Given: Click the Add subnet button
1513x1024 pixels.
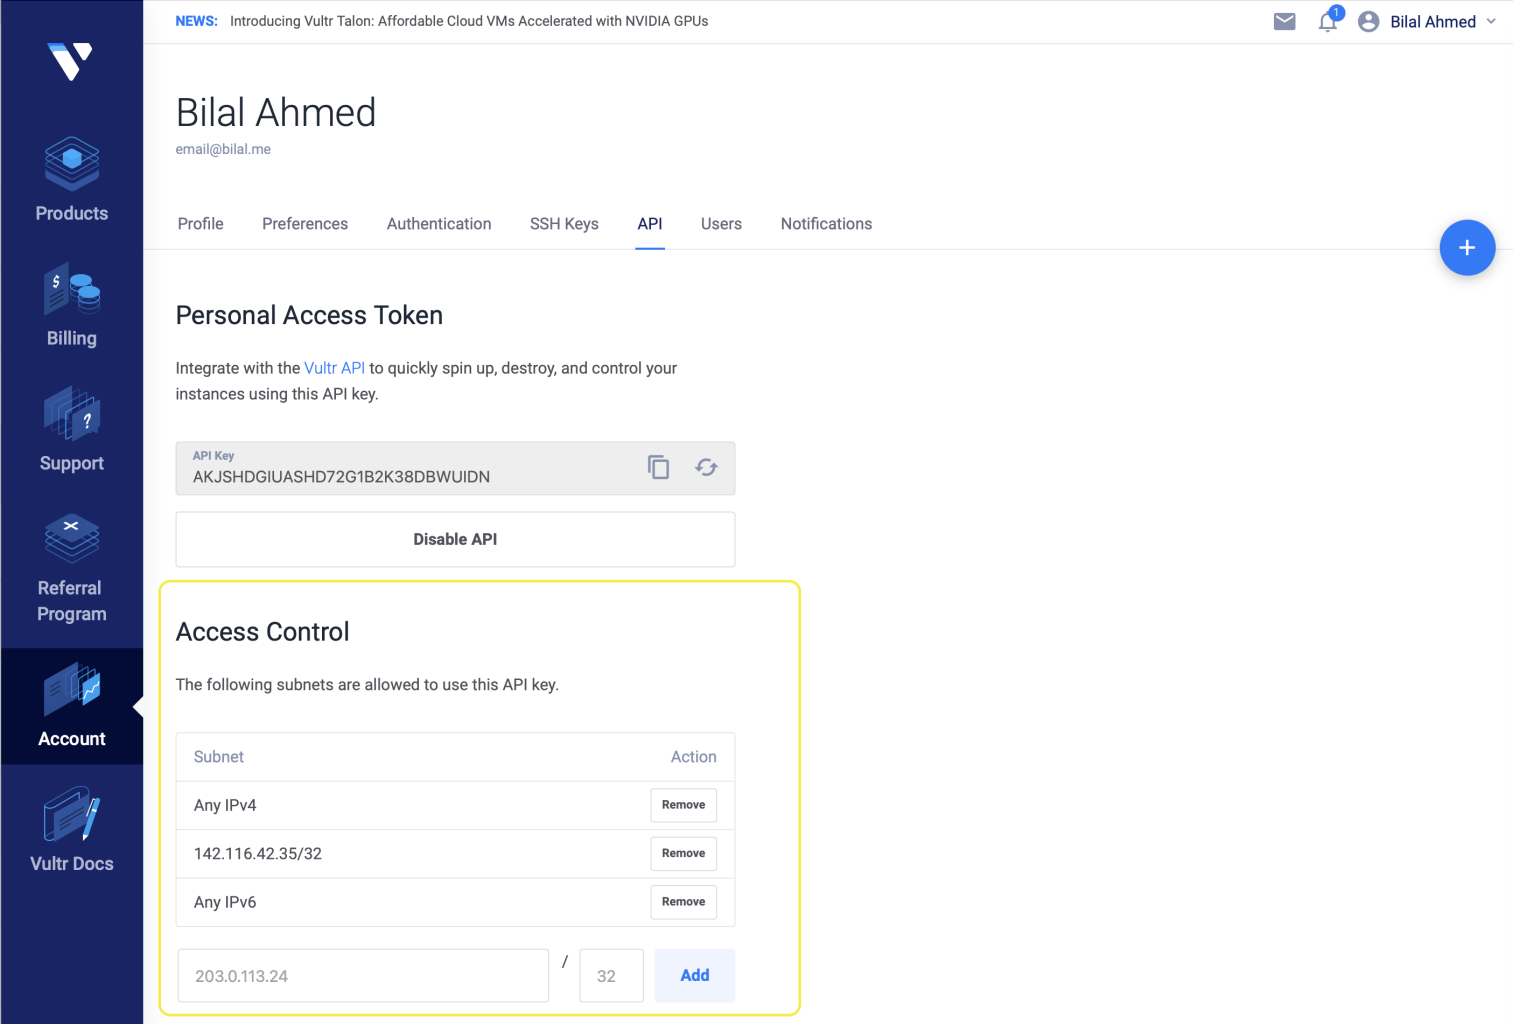Looking at the screenshot, I should 695,975.
